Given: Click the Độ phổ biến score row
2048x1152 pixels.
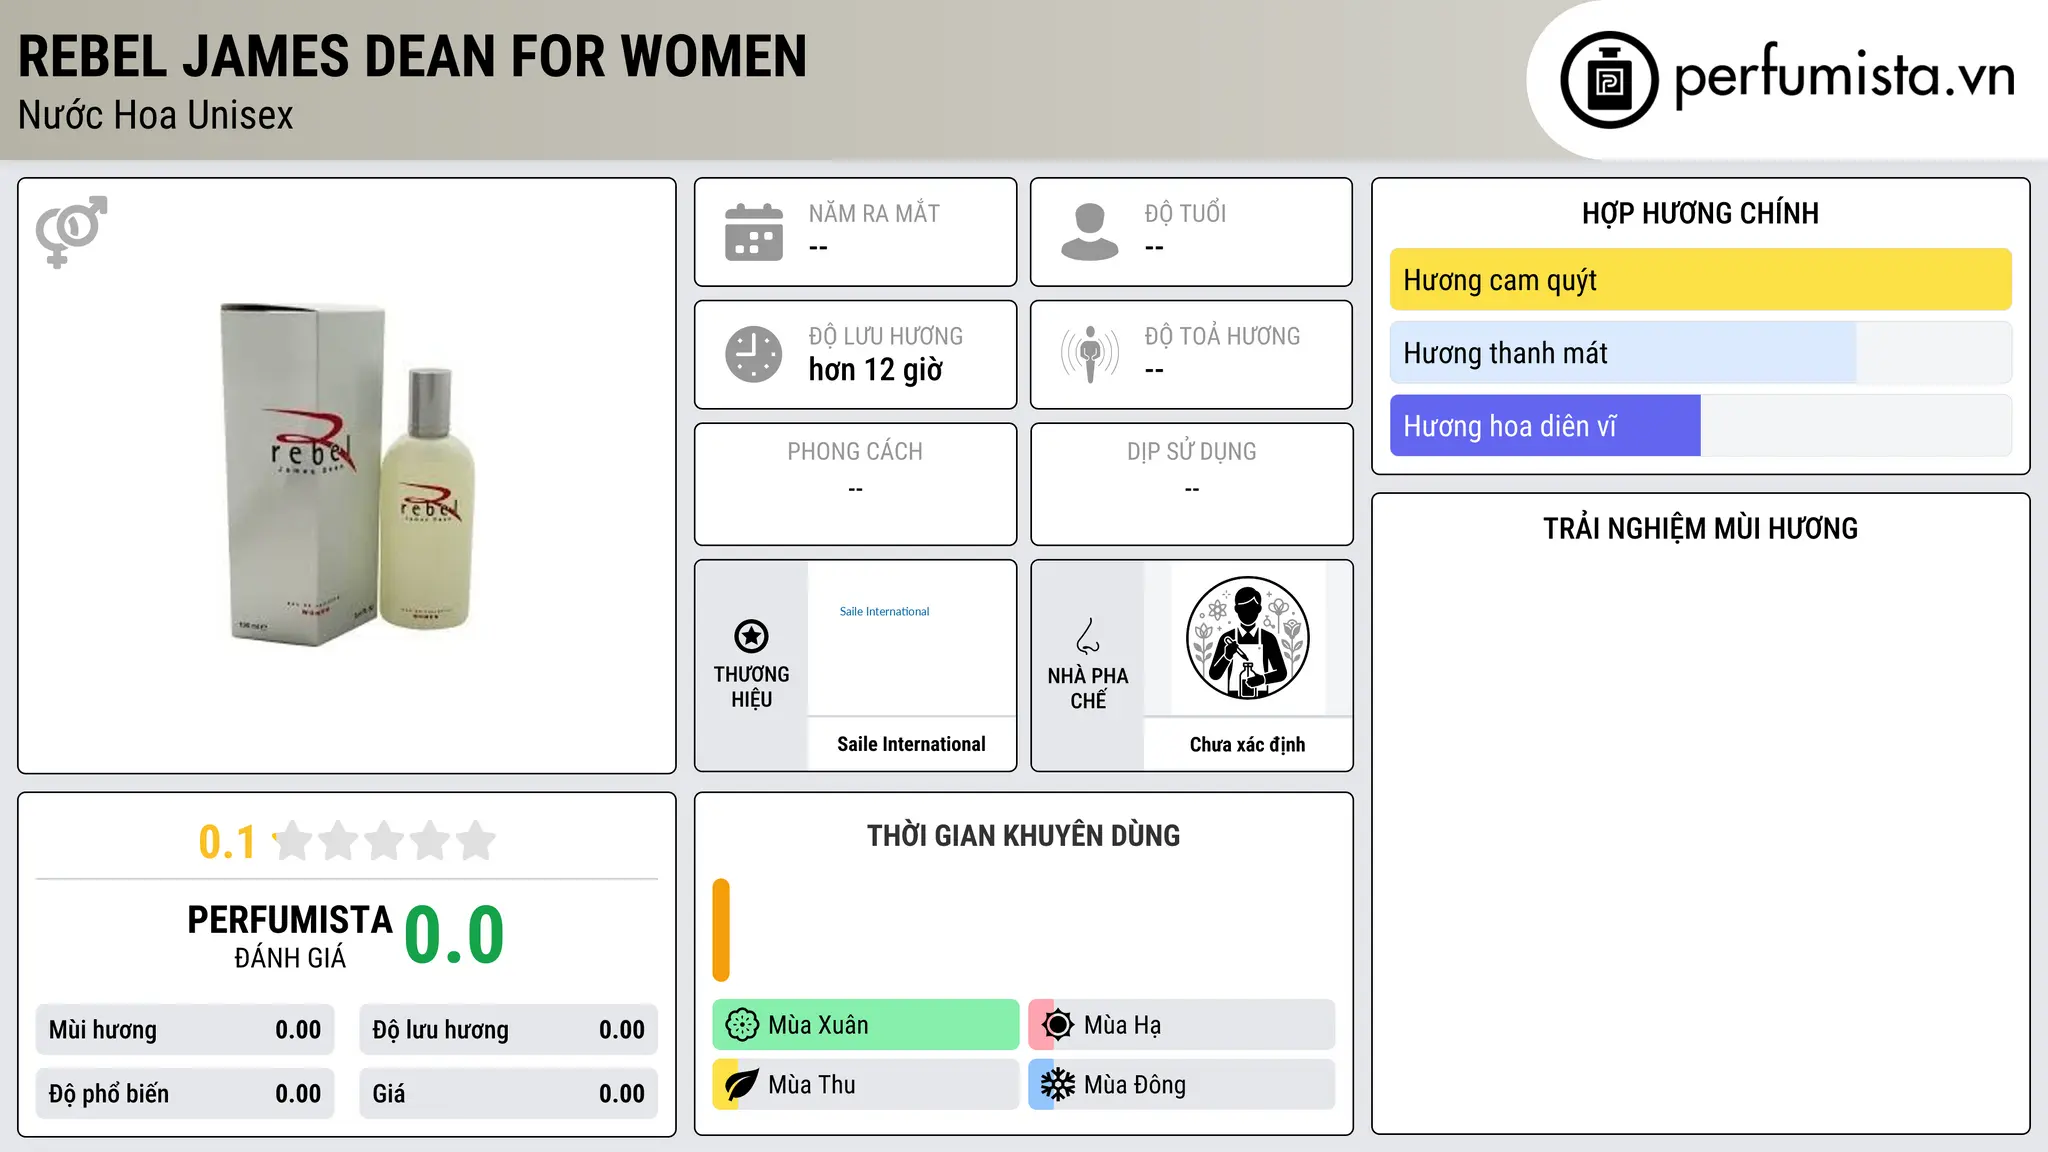Looking at the screenshot, I should [x=185, y=1094].
